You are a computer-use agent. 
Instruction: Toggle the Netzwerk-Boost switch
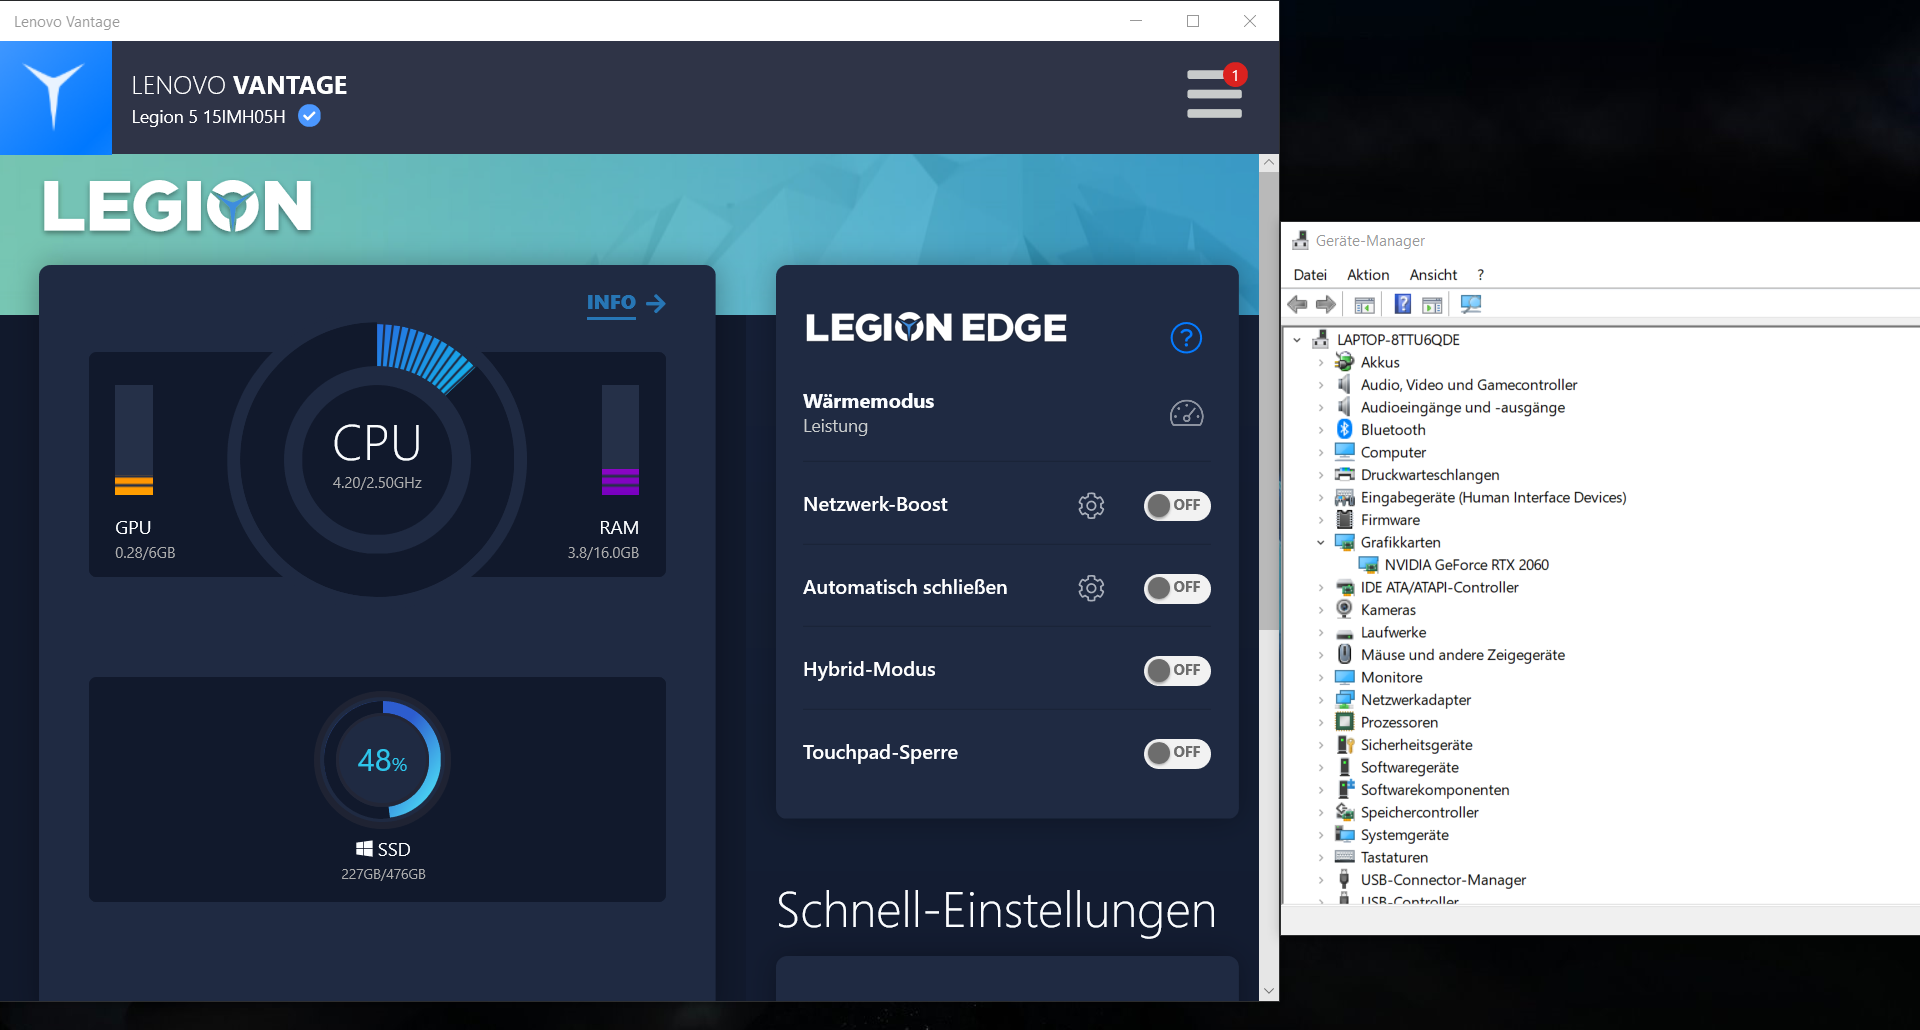(1177, 505)
